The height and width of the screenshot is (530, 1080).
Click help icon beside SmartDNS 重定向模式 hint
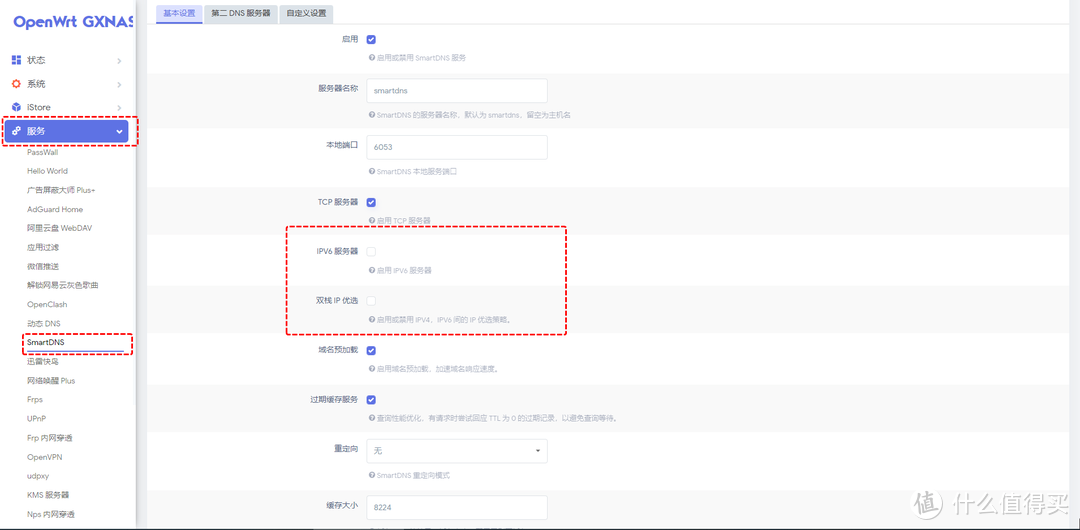371,476
